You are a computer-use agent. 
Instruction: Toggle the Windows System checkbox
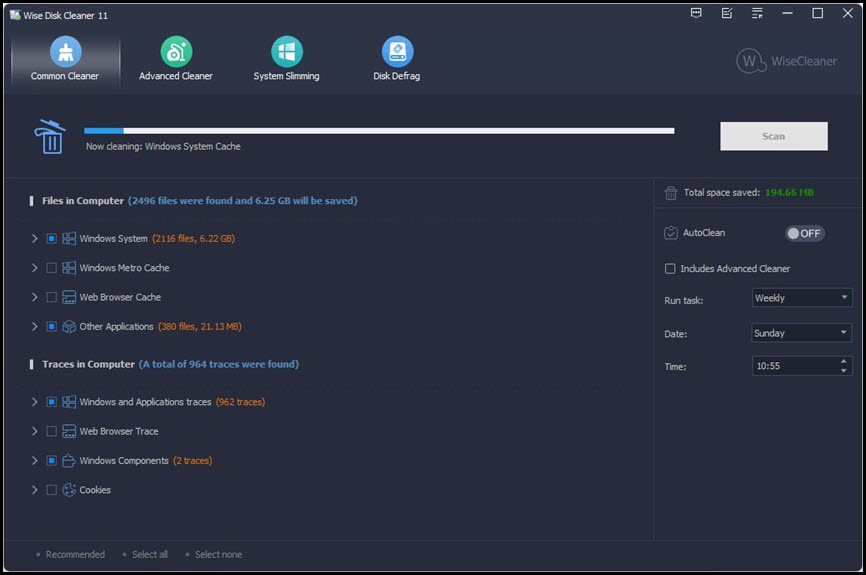point(51,239)
